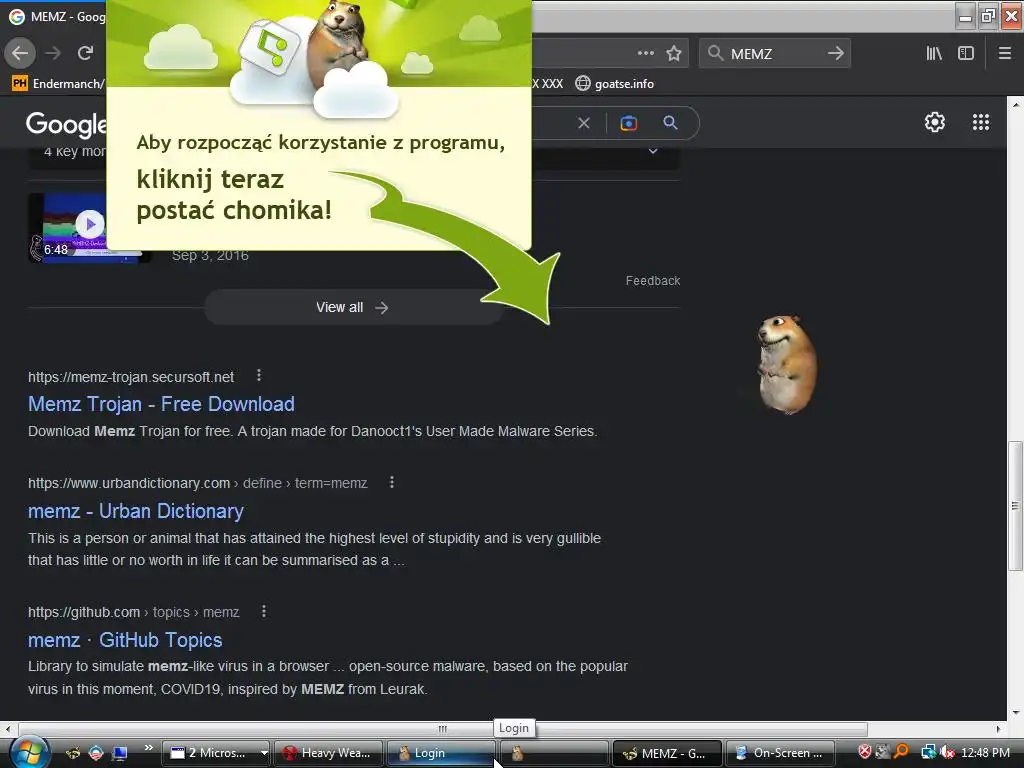
Task: Clear the Google search field with X
Action: tap(584, 123)
